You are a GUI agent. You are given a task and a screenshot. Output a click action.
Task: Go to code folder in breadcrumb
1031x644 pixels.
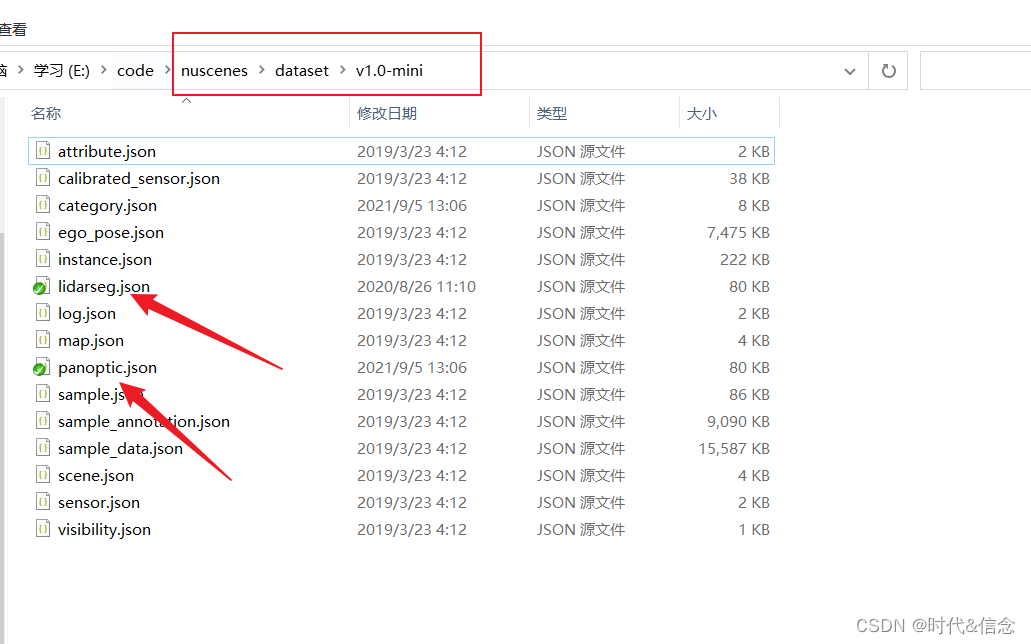pyautogui.click(x=135, y=70)
